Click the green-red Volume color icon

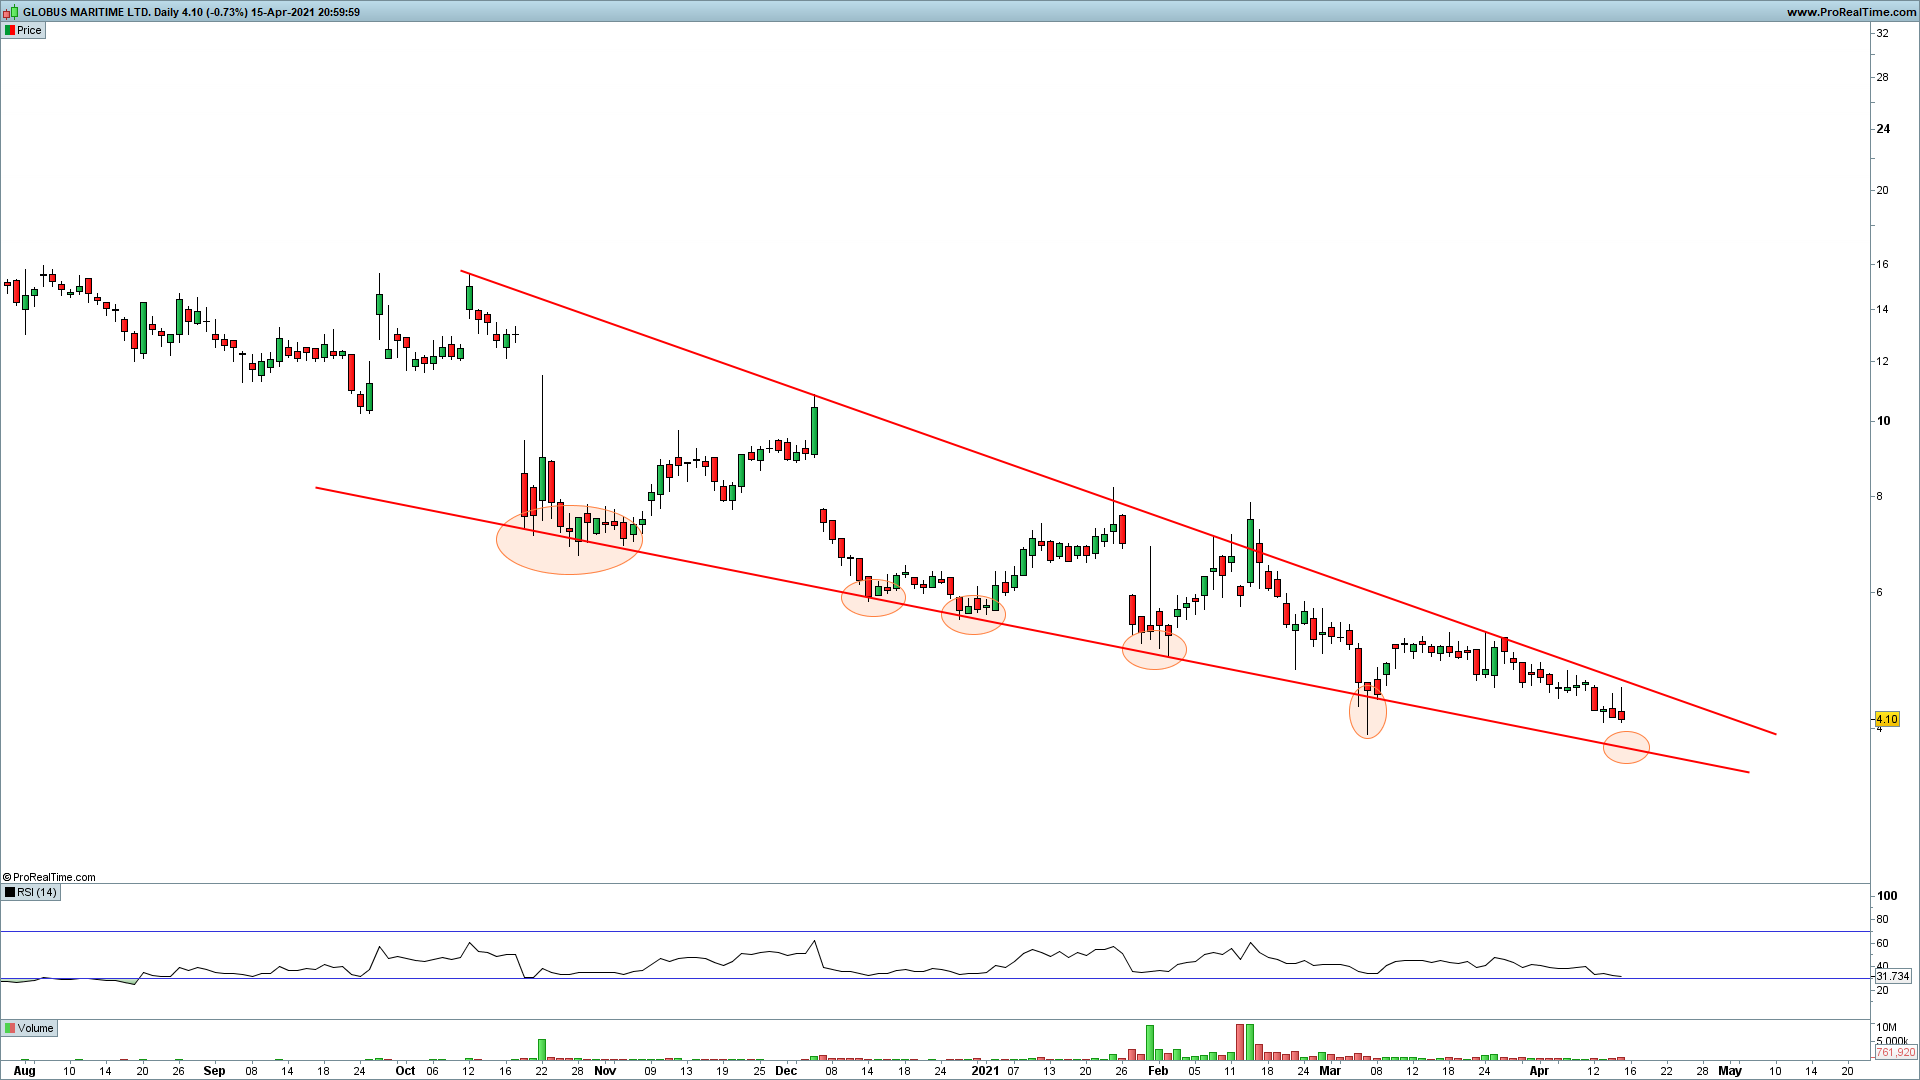(9, 1028)
